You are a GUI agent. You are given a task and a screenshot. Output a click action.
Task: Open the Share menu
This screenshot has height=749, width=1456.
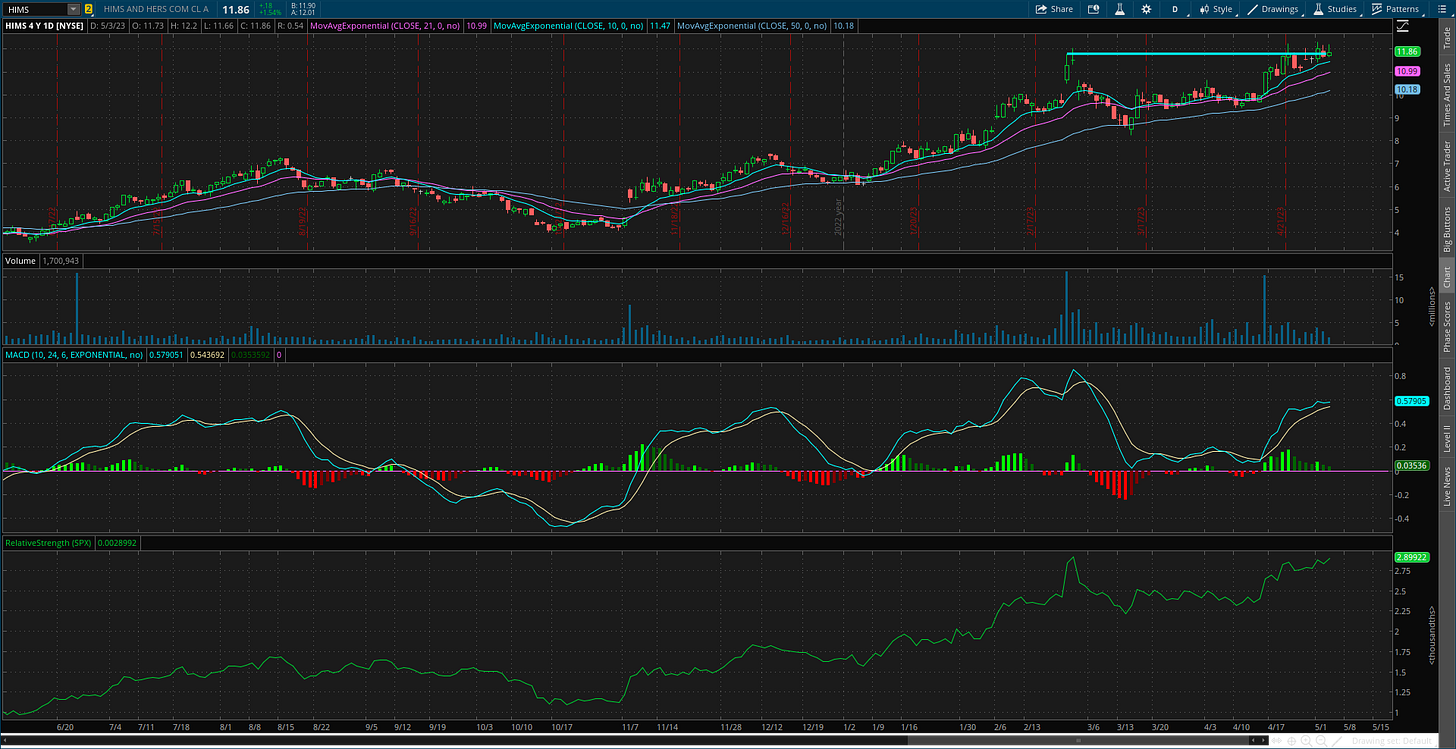pos(1054,9)
